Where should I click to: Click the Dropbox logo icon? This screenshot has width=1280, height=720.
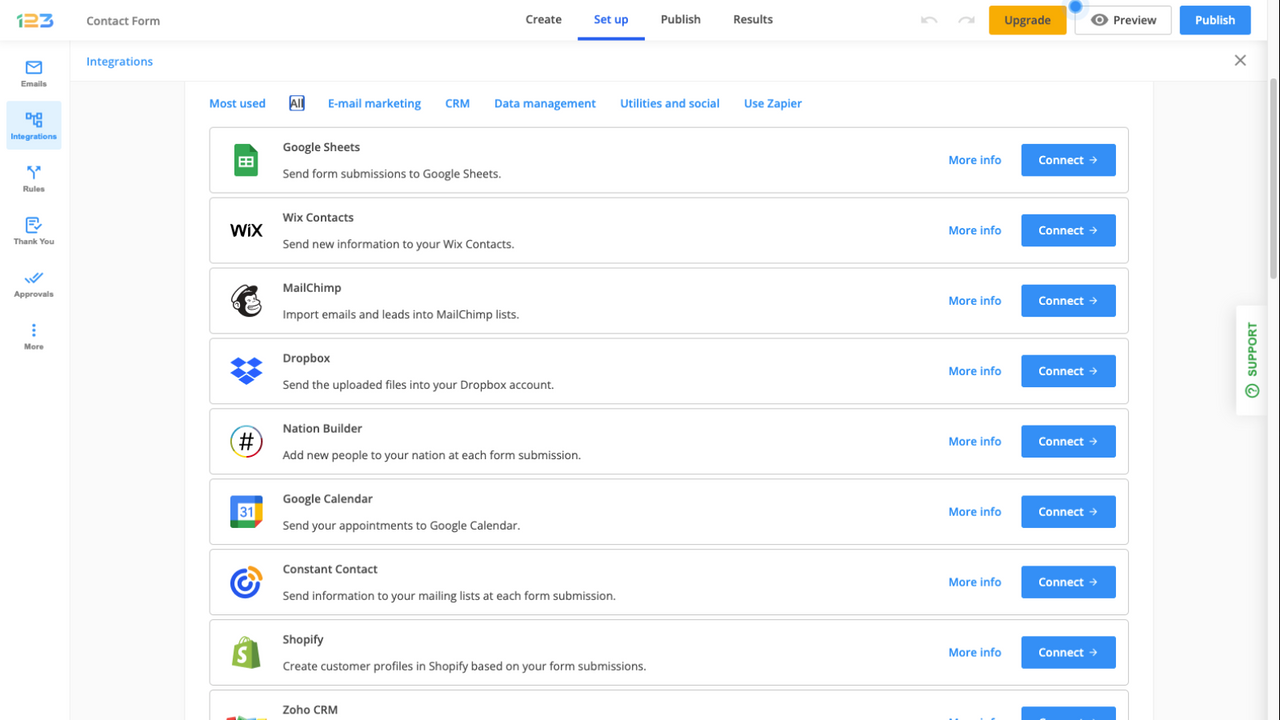(x=246, y=371)
